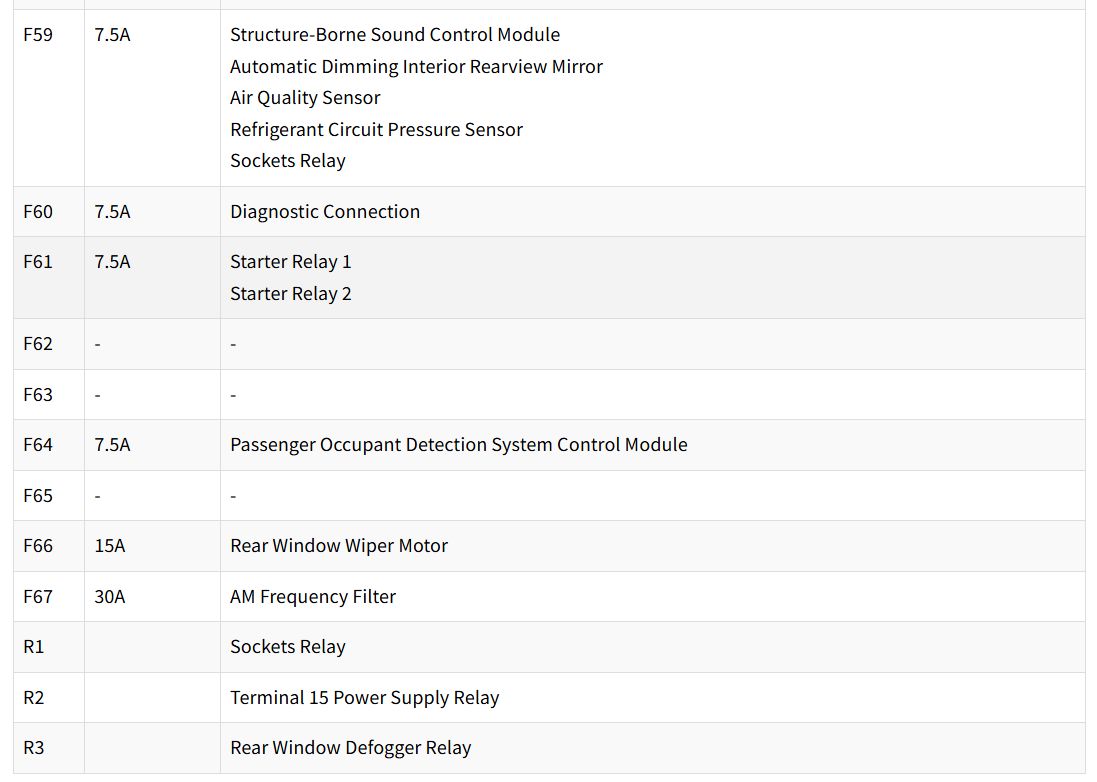Click the Structure-Borne Sound Control Module text
1097x782 pixels.
point(395,34)
